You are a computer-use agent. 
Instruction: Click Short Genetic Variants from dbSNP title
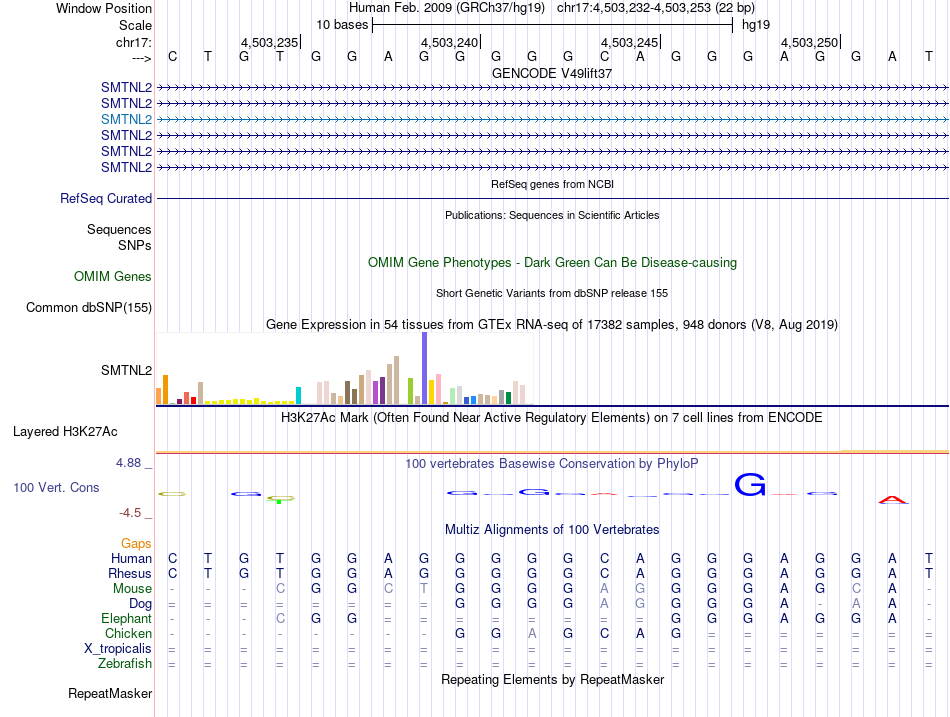click(552, 293)
